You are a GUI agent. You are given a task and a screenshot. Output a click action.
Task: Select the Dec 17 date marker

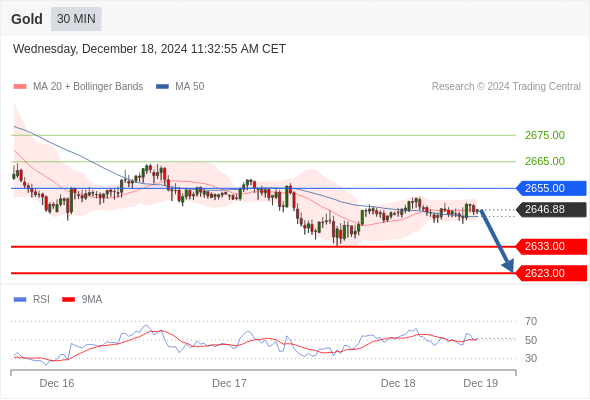click(230, 383)
